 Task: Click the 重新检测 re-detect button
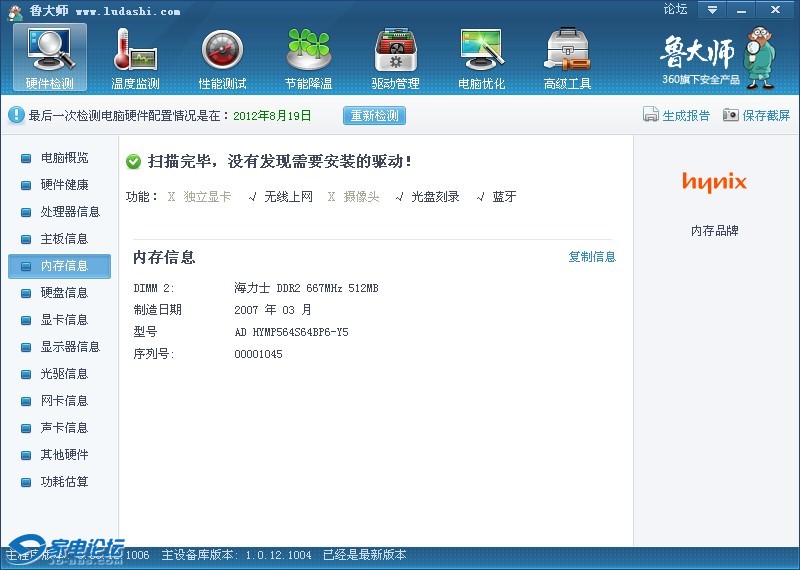click(x=374, y=115)
